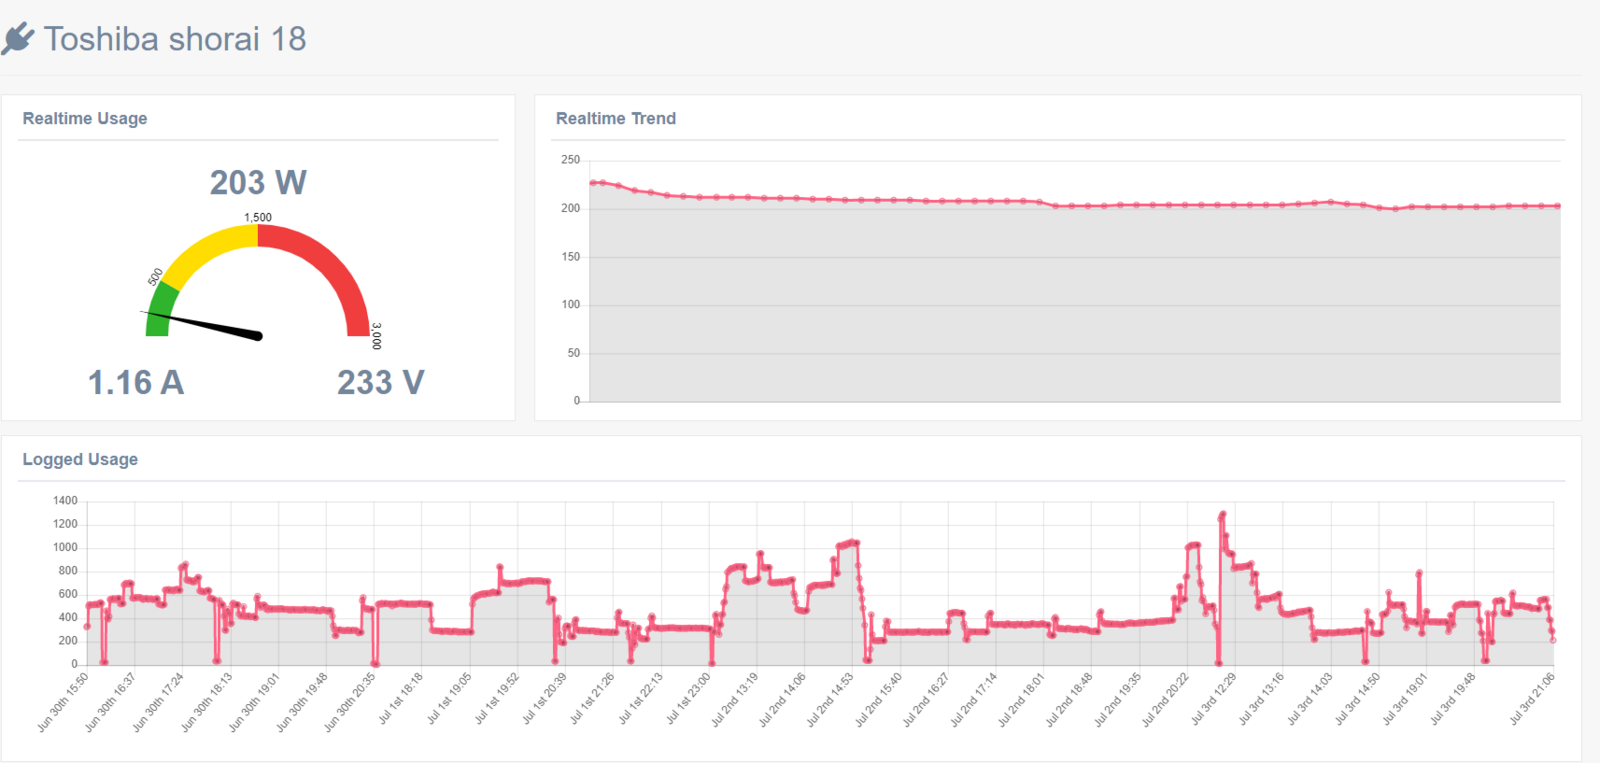Click the '600' axis label on Logged Usage
Viewport: 1600px width, 763px height.
pyautogui.click(x=68, y=594)
